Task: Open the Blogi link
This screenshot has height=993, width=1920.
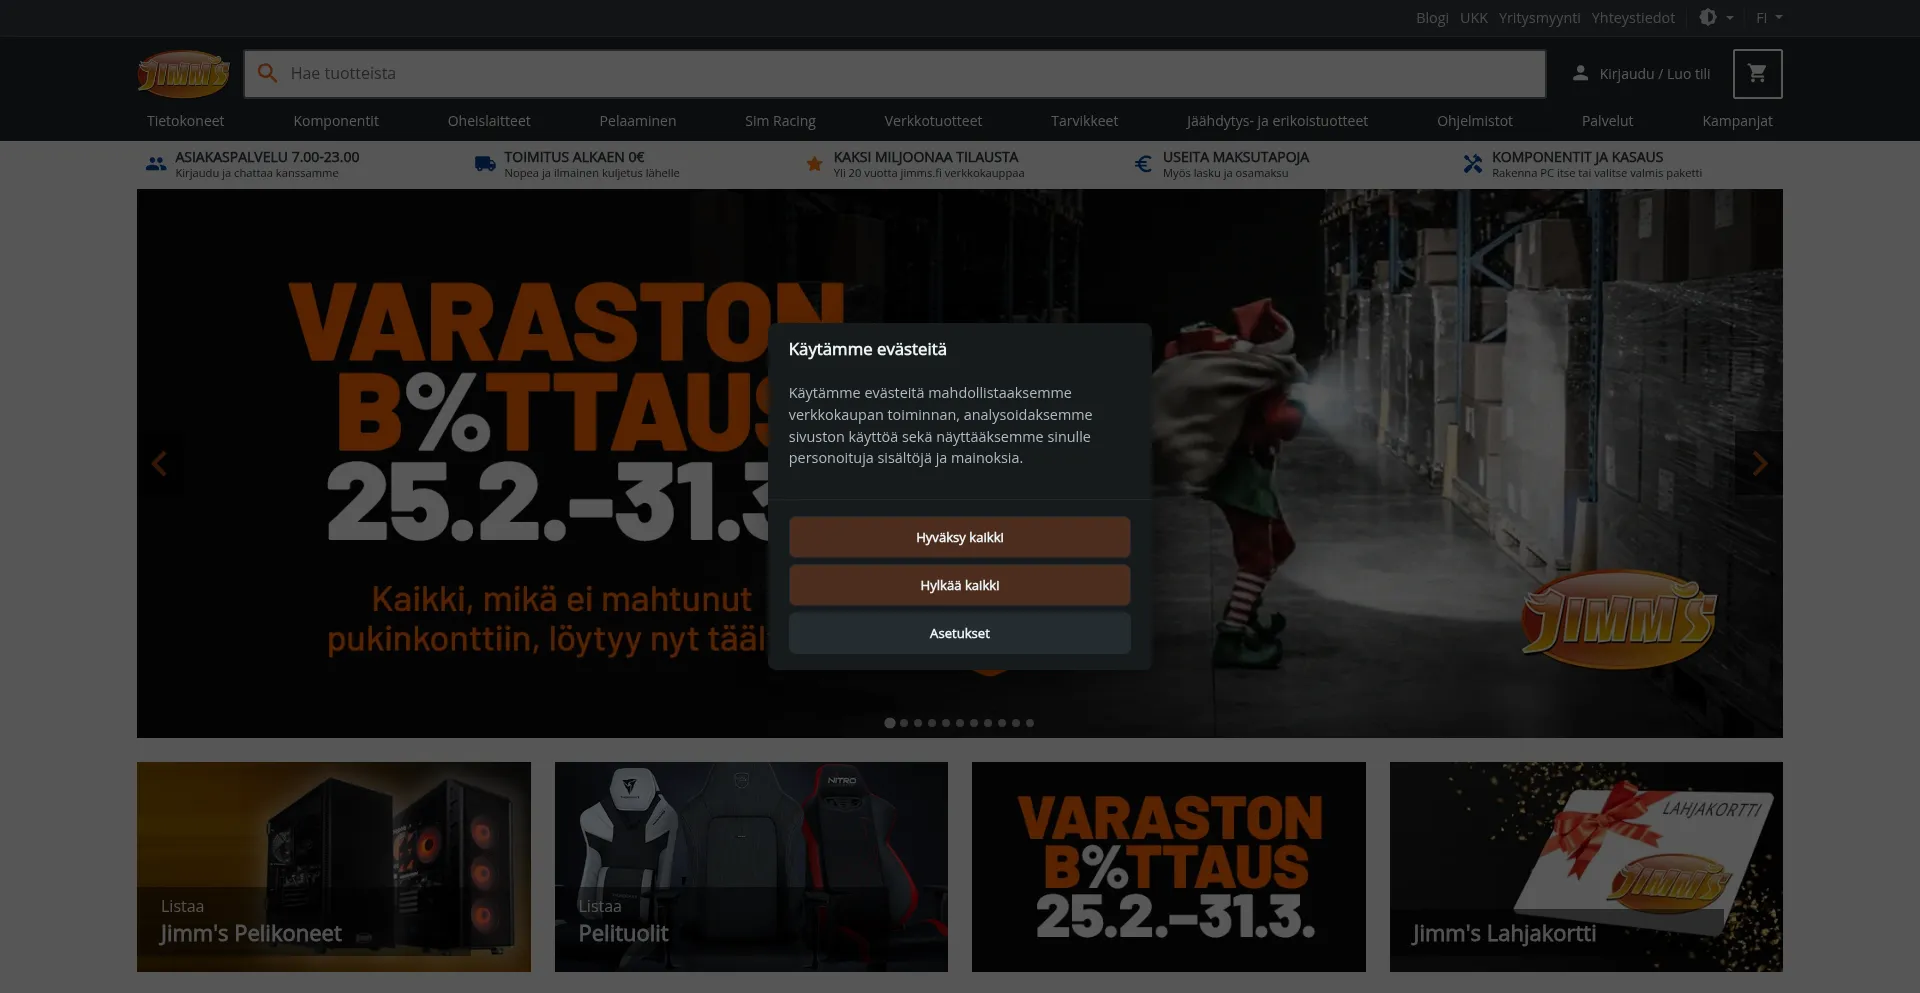Action: pyautogui.click(x=1432, y=18)
